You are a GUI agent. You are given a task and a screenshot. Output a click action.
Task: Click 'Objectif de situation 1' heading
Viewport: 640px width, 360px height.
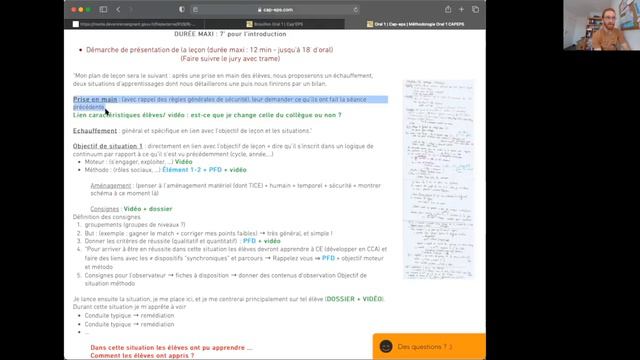[x=108, y=146]
